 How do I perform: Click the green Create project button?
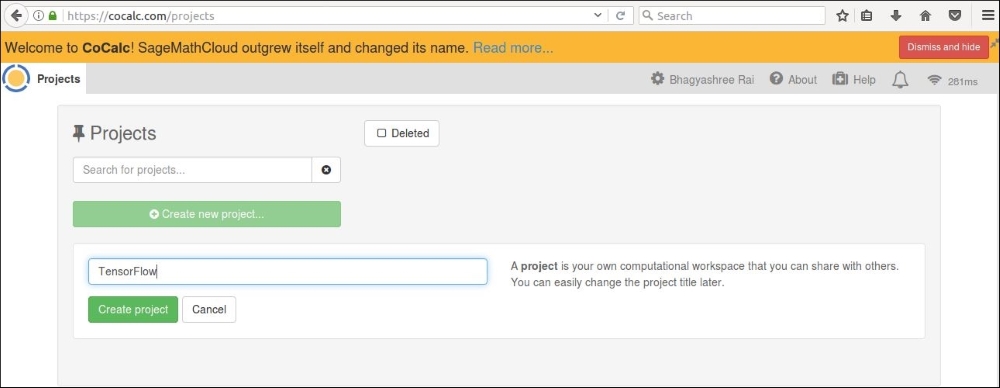click(133, 310)
